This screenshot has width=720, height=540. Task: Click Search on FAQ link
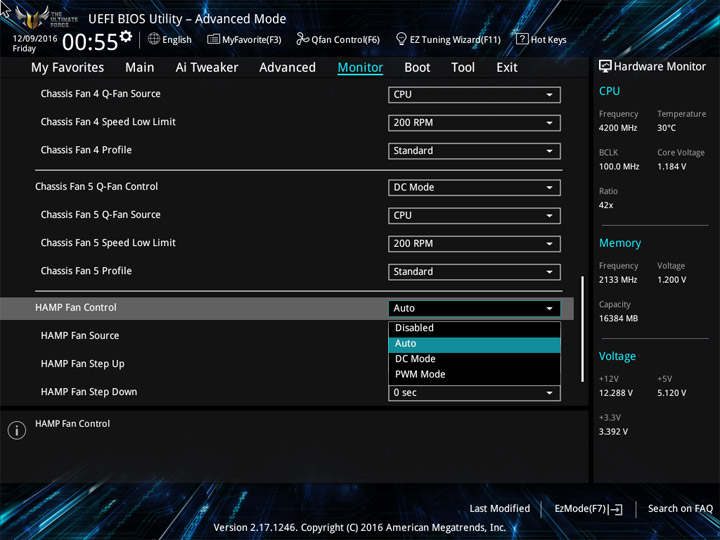point(680,509)
